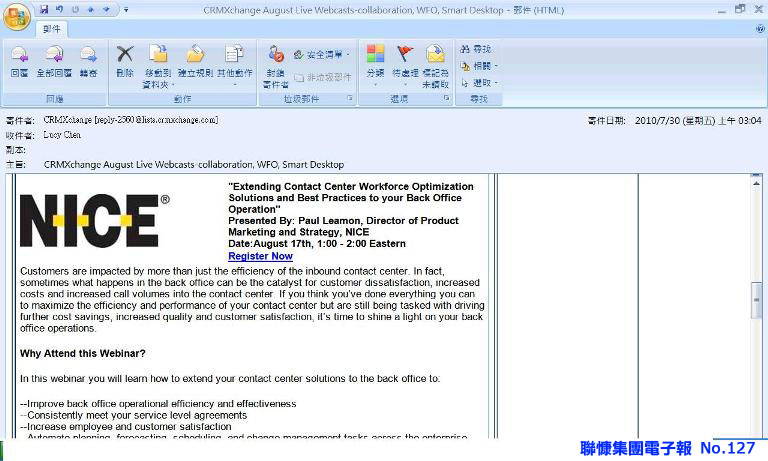Screen dimensions: 768x461
Task: Expand the 垃圾郵件 group dialog launcher
Action: (350, 98)
